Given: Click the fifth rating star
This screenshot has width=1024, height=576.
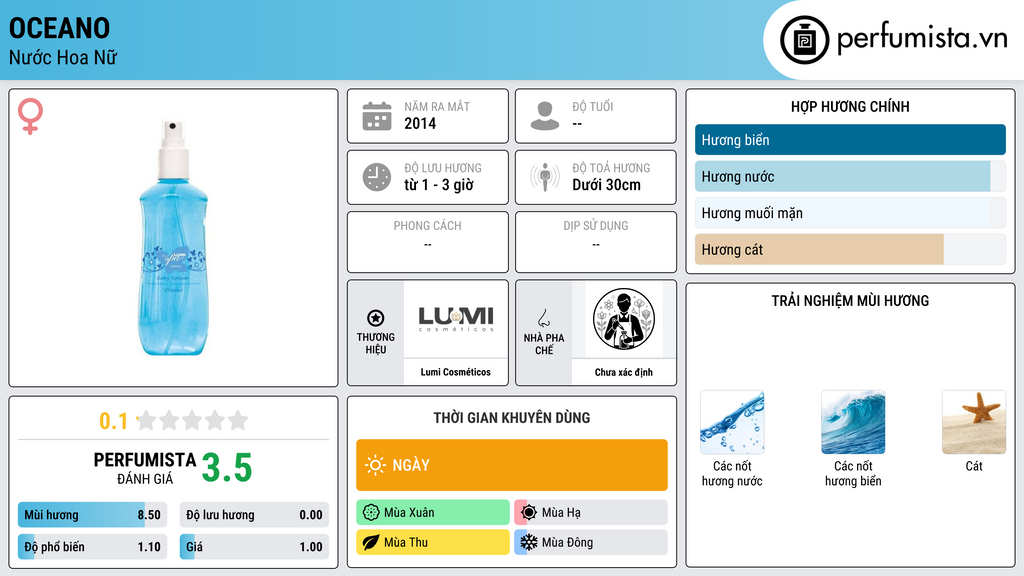Looking at the screenshot, I should tap(238, 420).
